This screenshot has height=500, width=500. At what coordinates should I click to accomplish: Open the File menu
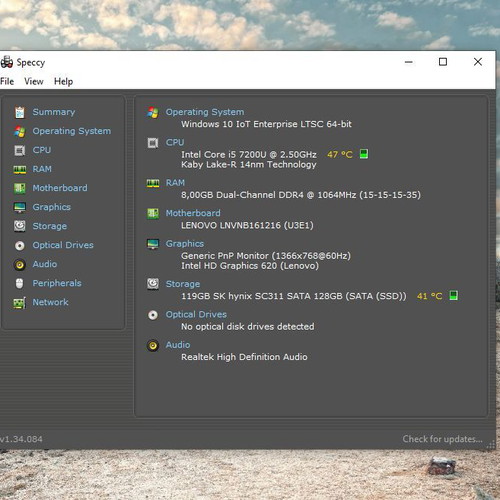(x=7, y=82)
